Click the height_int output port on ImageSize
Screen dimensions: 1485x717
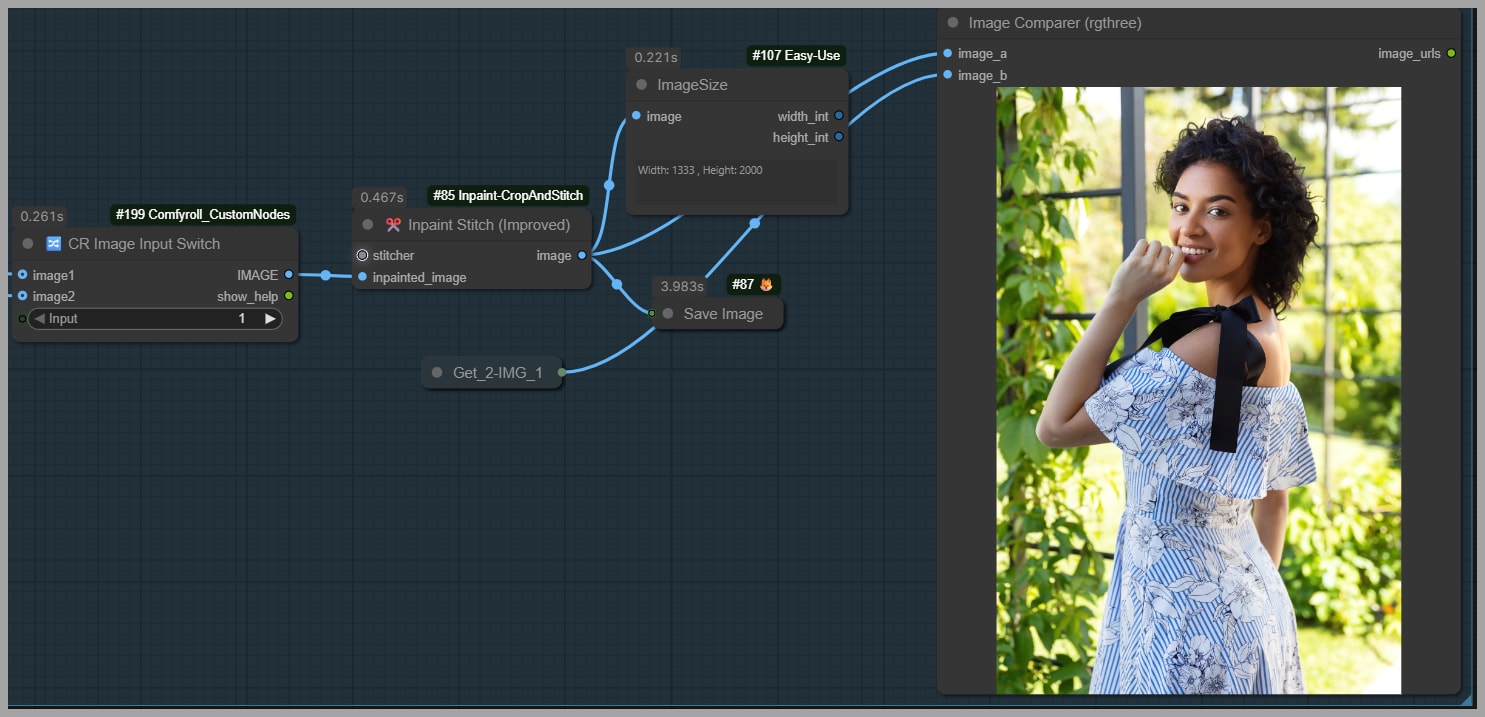(x=839, y=137)
